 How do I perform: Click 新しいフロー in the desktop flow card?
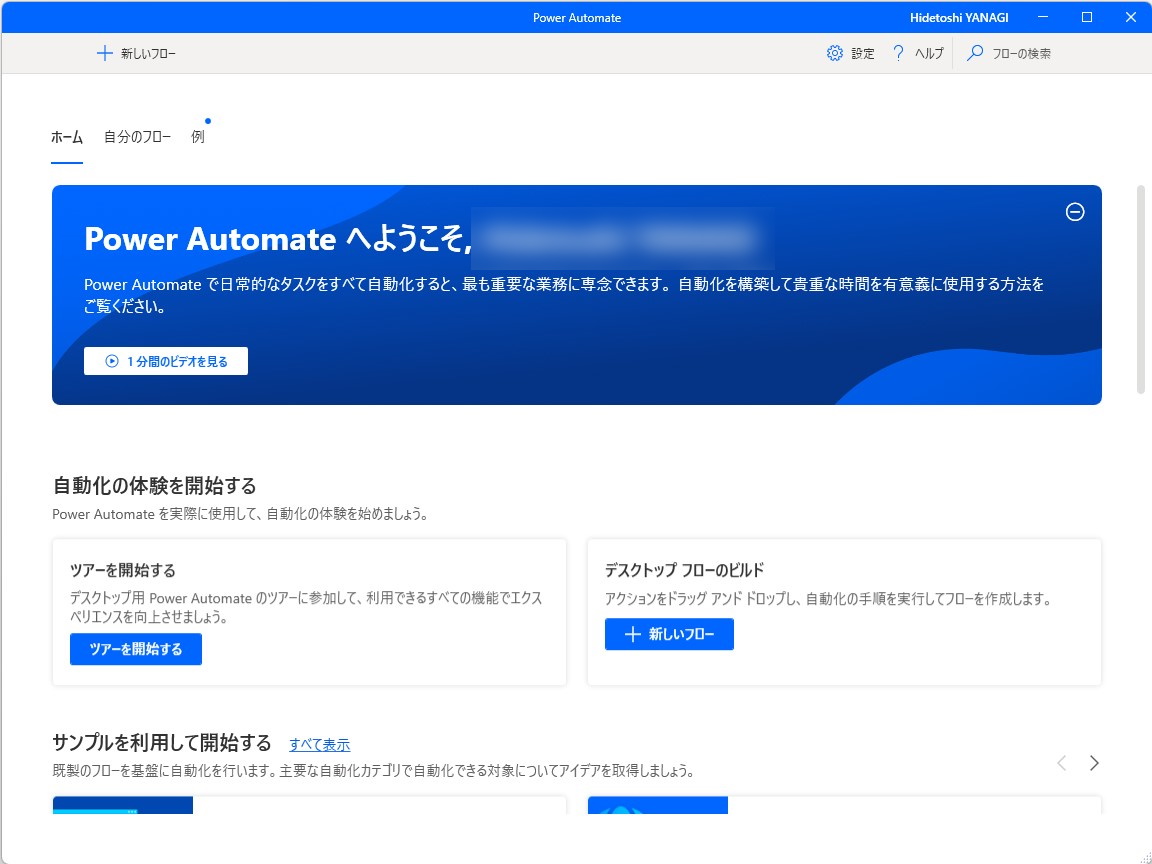click(x=668, y=634)
